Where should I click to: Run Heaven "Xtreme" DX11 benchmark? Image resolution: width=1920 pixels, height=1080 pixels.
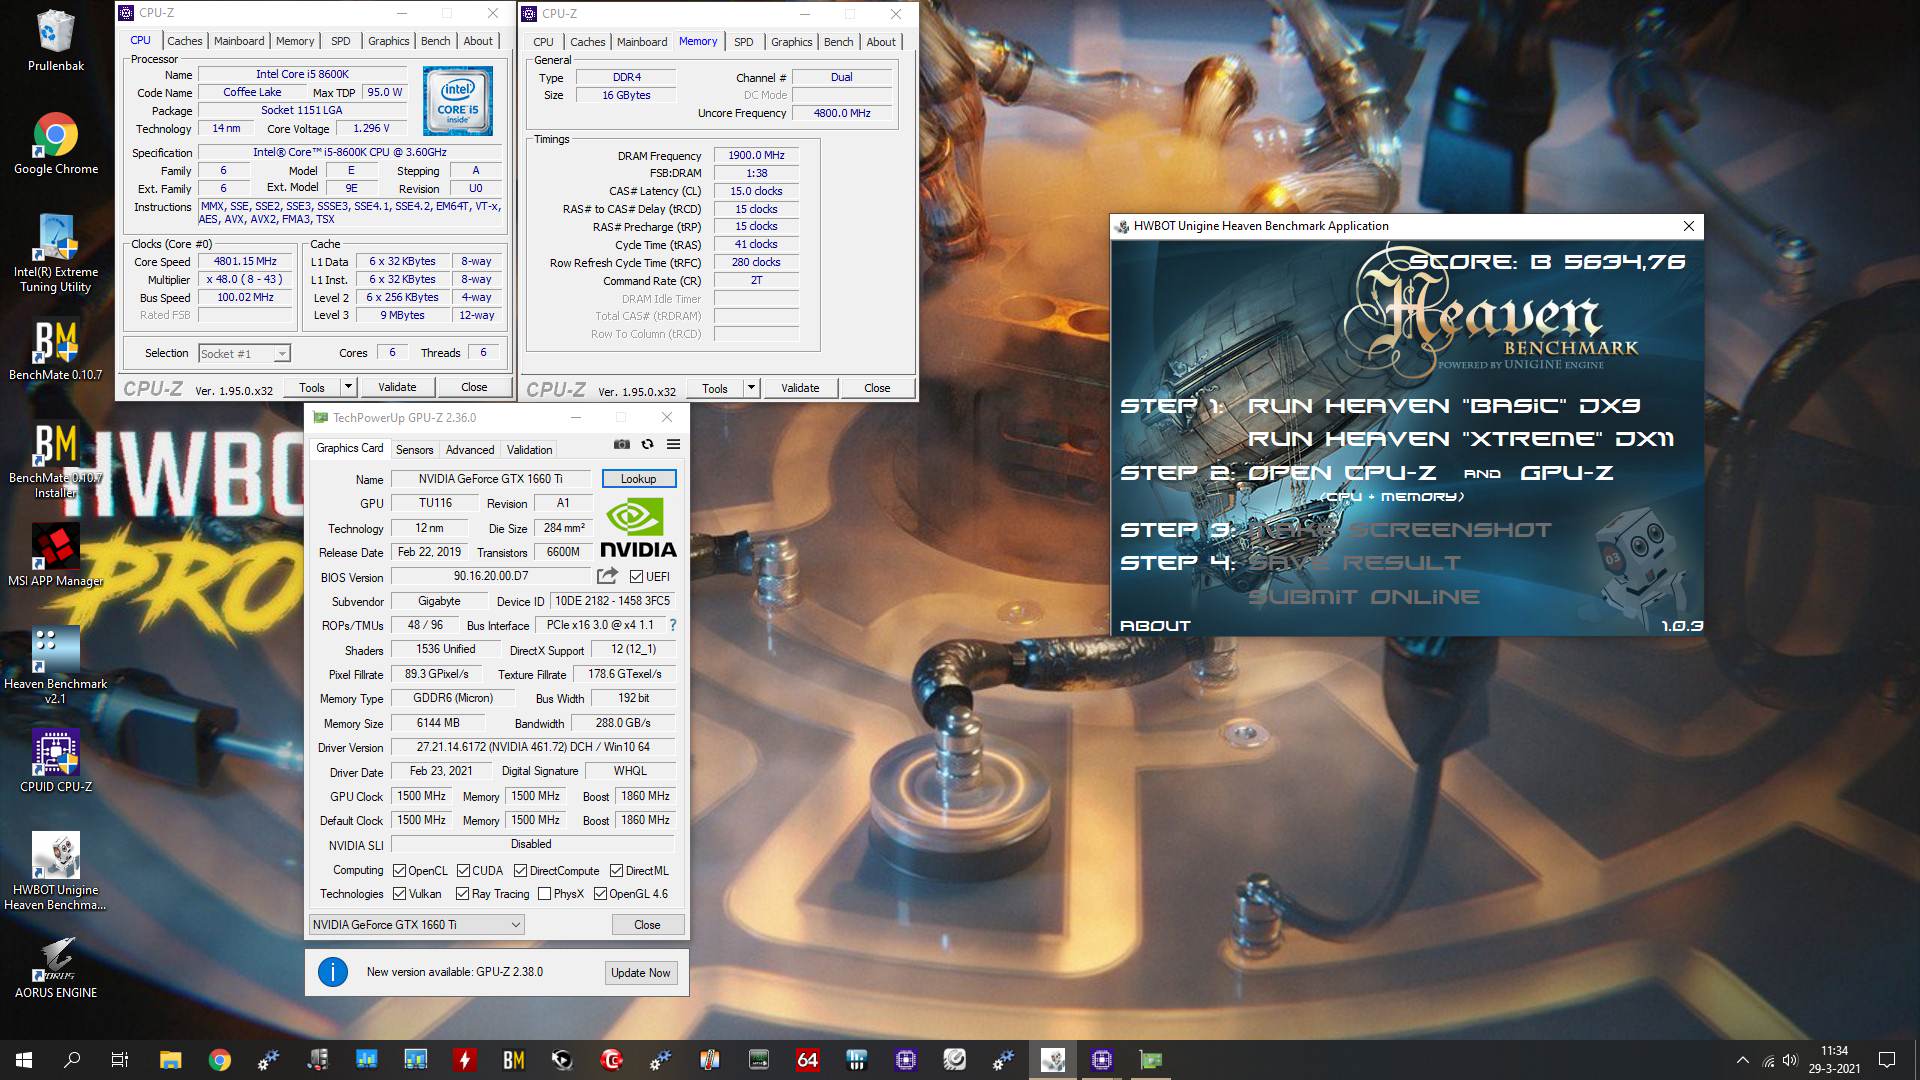click(1461, 439)
